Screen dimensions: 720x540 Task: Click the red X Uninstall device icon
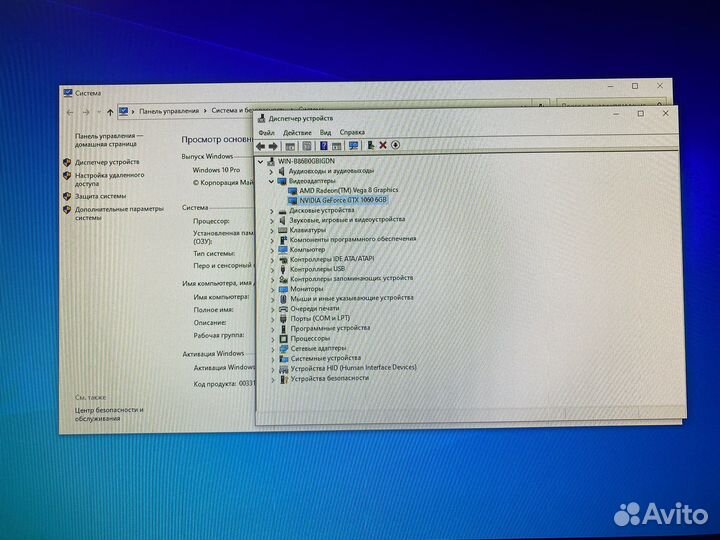point(383,146)
